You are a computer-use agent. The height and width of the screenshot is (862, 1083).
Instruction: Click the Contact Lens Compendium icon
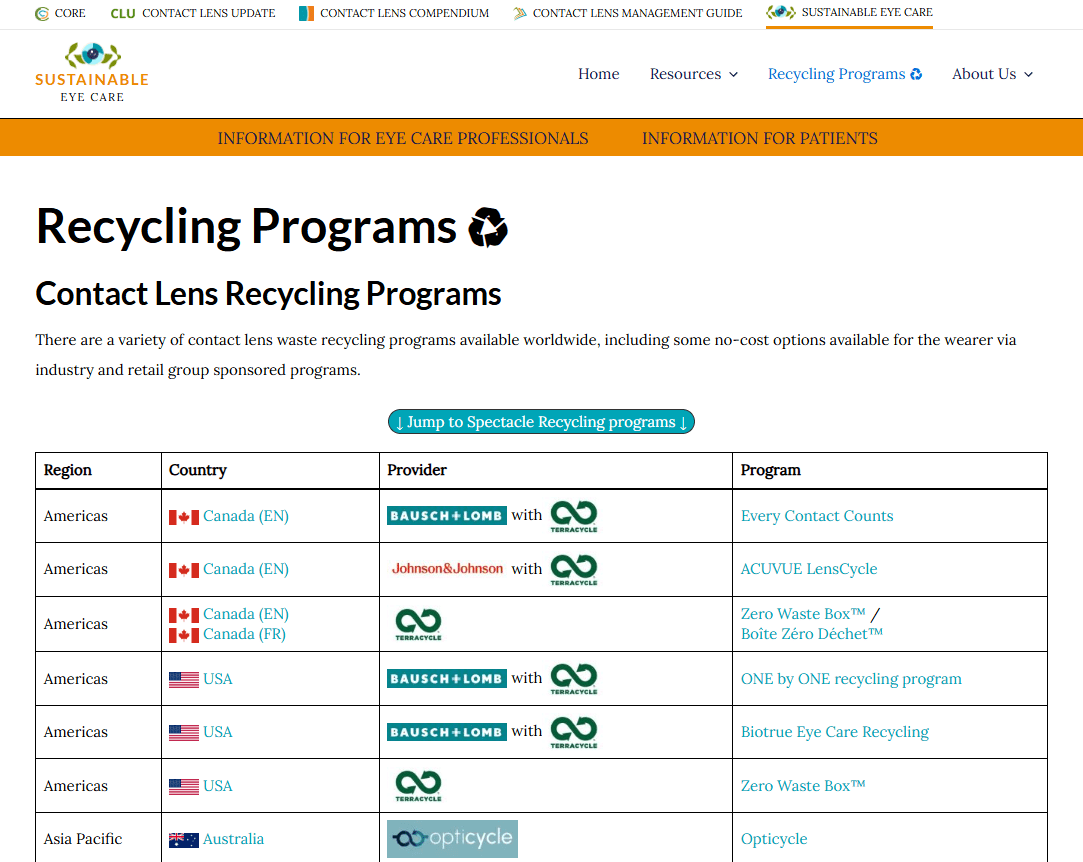[x=306, y=14]
